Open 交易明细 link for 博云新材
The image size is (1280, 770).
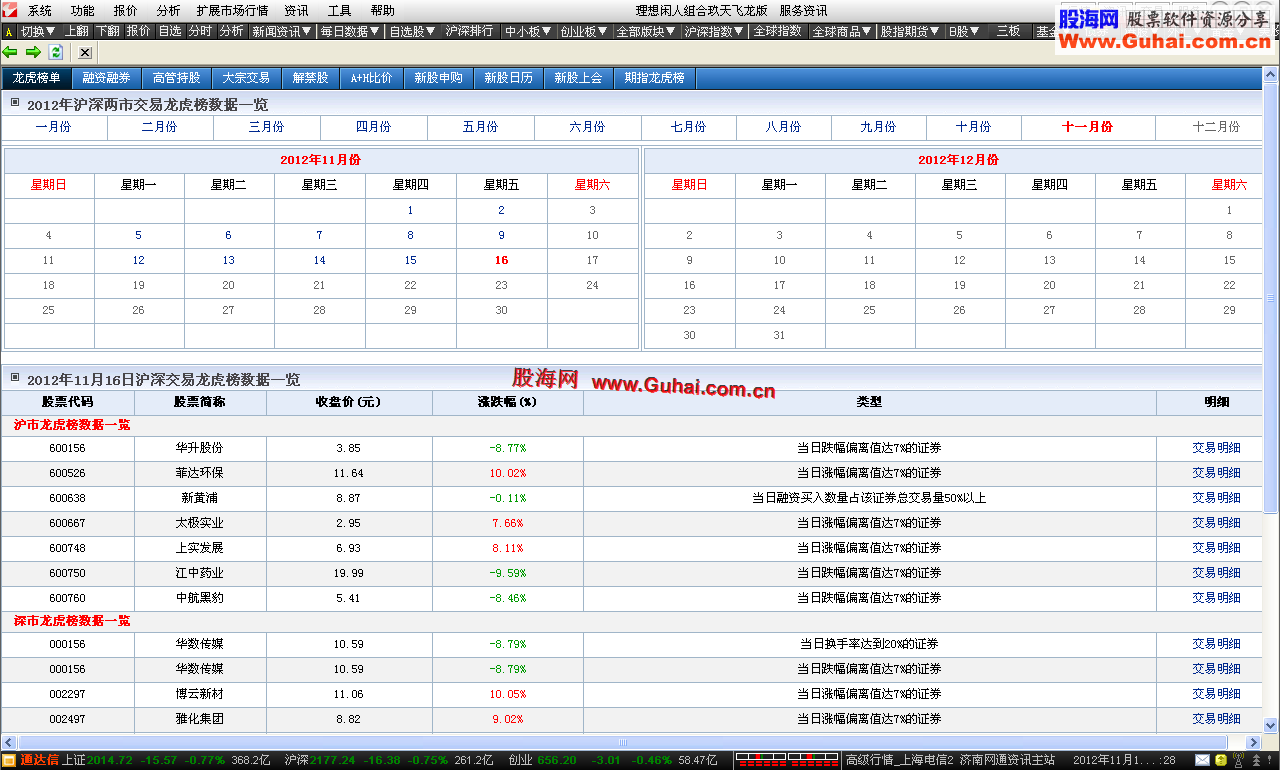coord(1216,694)
